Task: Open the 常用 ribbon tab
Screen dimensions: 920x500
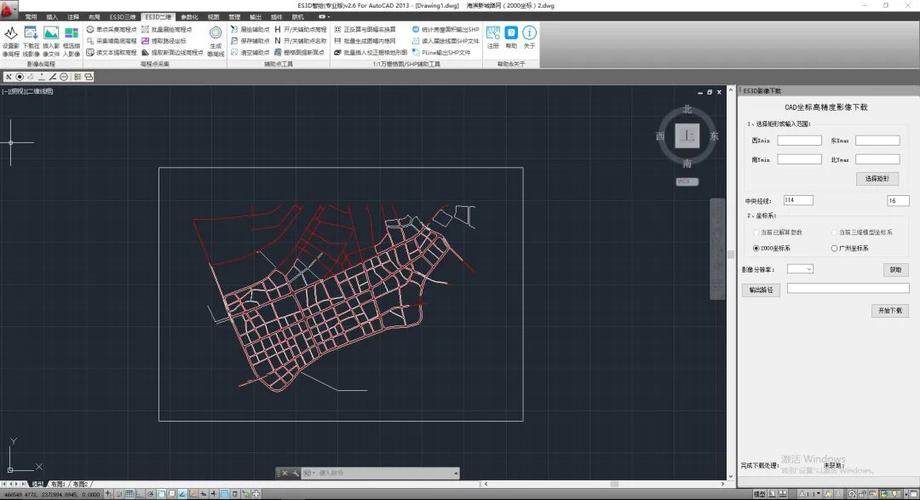Action: click(x=31, y=17)
